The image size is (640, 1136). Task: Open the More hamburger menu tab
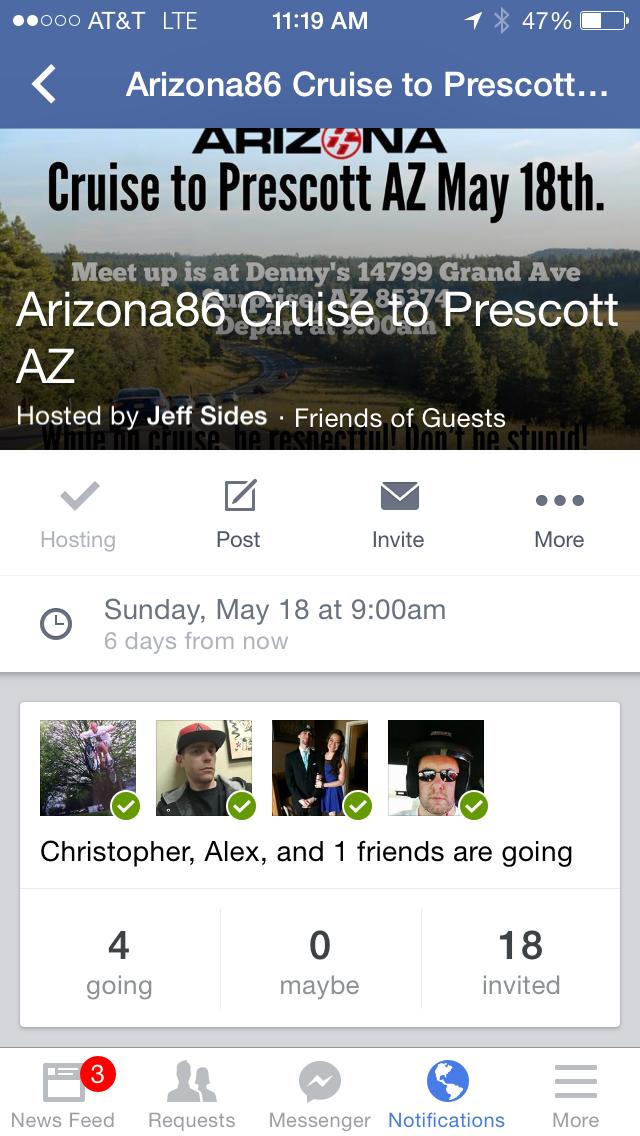point(575,1093)
